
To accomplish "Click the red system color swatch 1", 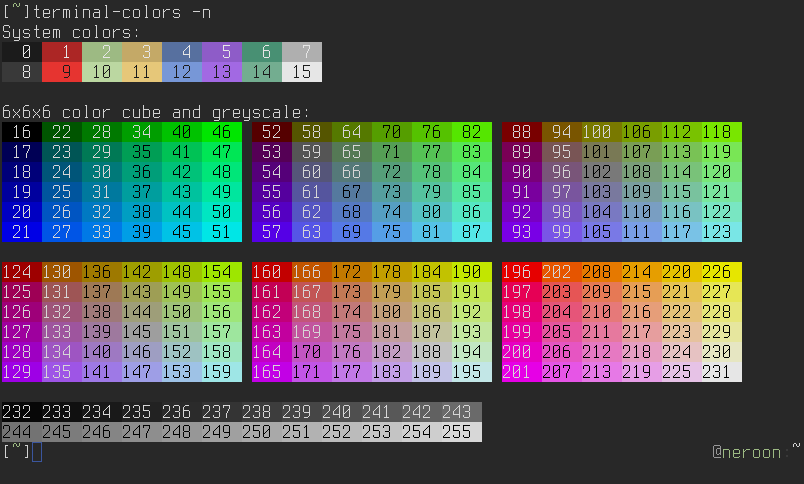I will (x=62, y=52).
